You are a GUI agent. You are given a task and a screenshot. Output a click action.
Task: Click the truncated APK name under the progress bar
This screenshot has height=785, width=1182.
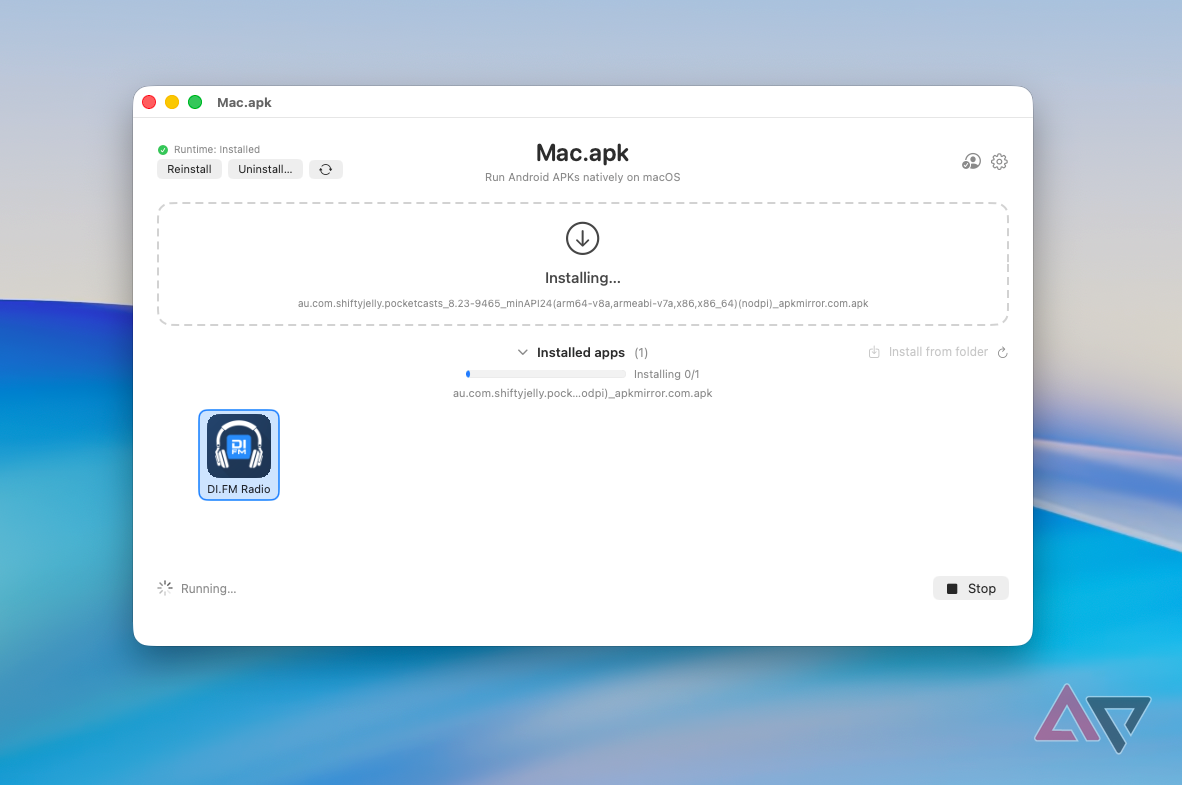[x=582, y=393]
